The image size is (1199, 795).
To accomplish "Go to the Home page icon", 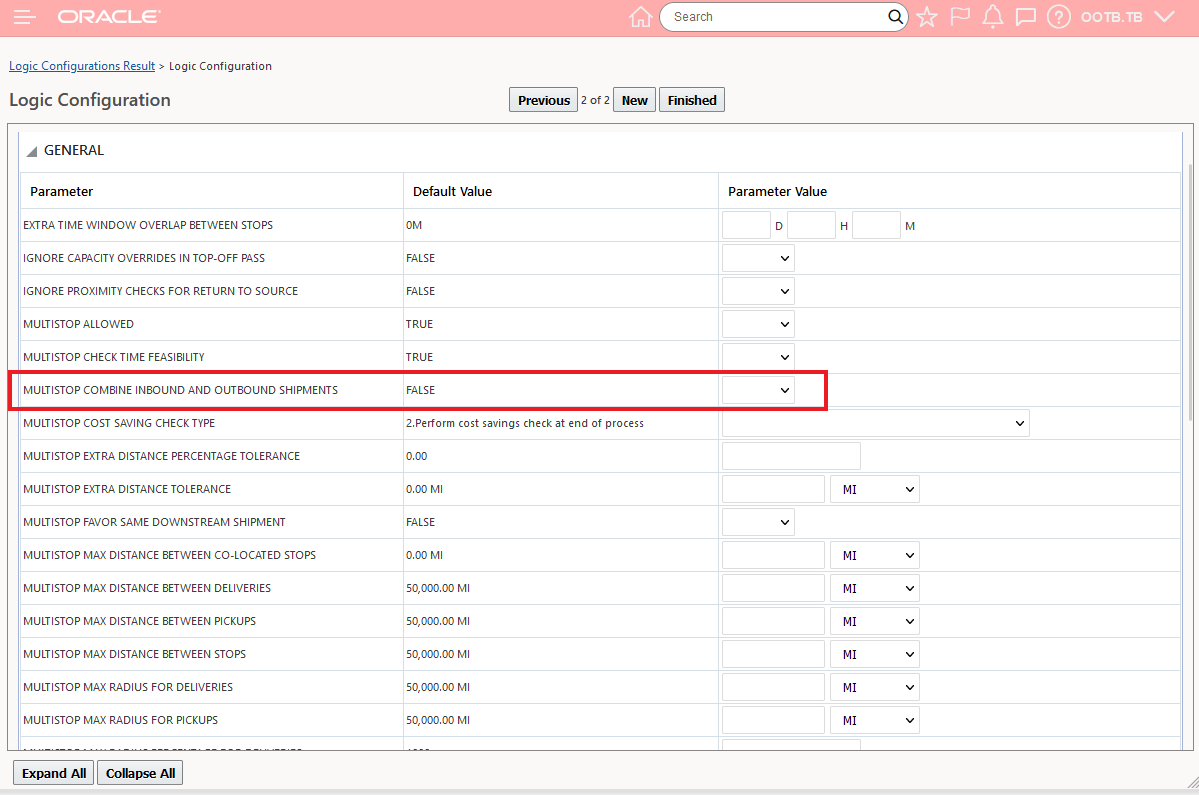I will pyautogui.click(x=640, y=17).
